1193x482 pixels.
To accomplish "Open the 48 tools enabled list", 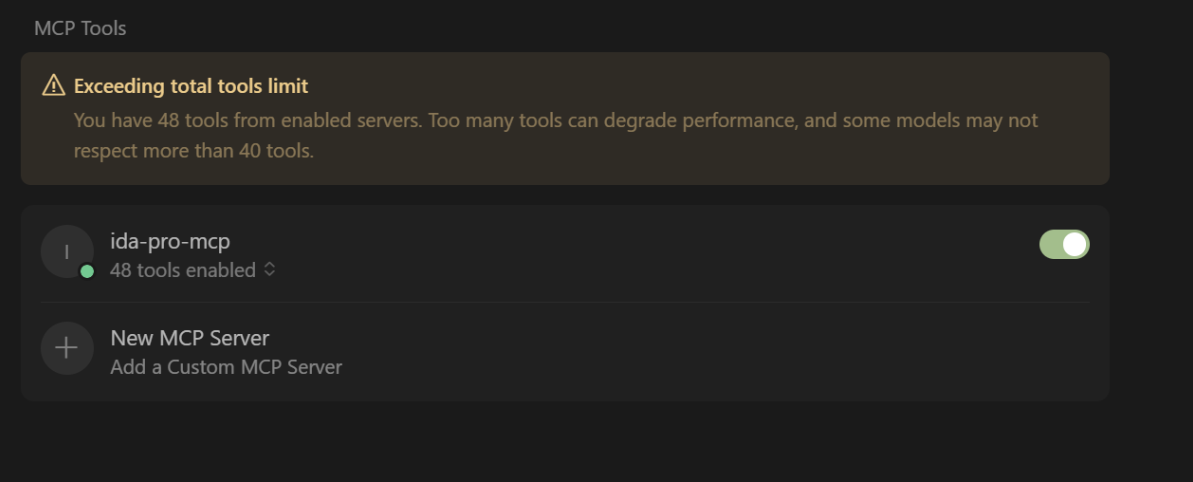I will point(183,270).
